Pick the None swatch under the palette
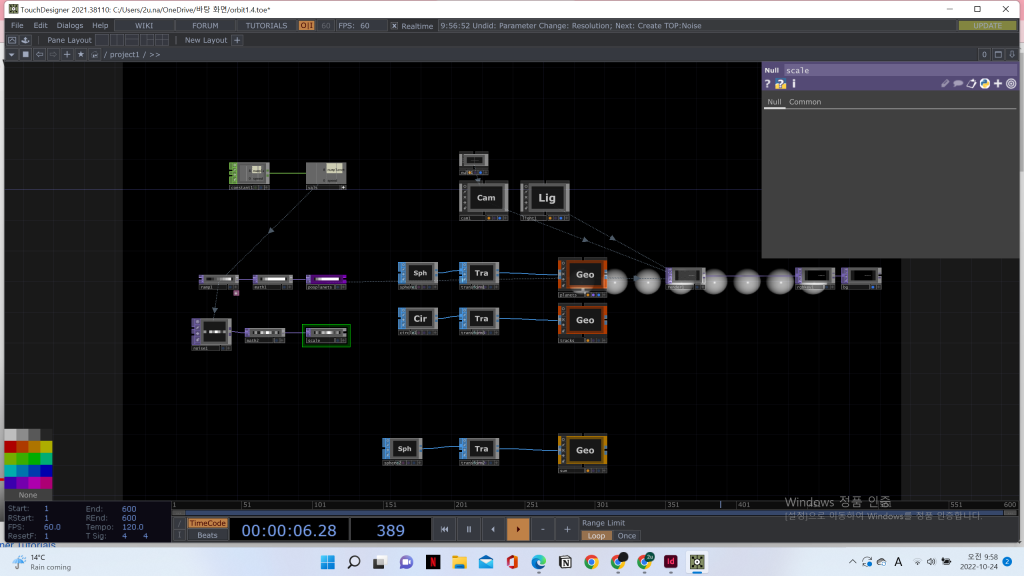This screenshot has height=576, width=1024. click(x=28, y=495)
